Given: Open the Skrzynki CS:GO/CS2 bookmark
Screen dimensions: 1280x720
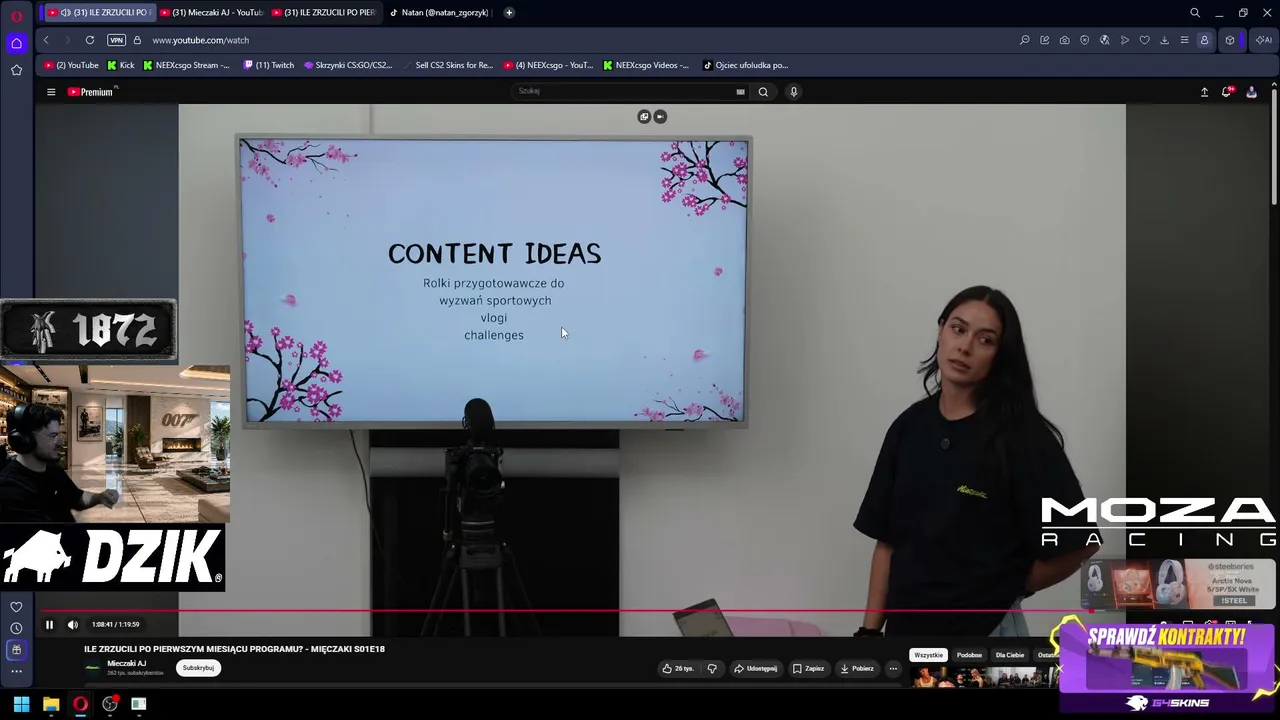Looking at the screenshot, I should [348, 65].
